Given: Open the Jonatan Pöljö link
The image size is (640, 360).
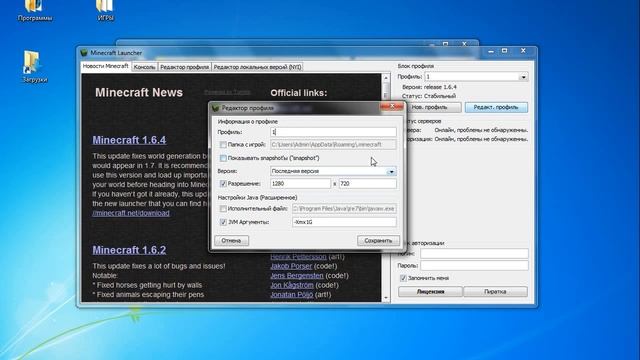Looking at the screenshot, I should click(x=291, y=294).
